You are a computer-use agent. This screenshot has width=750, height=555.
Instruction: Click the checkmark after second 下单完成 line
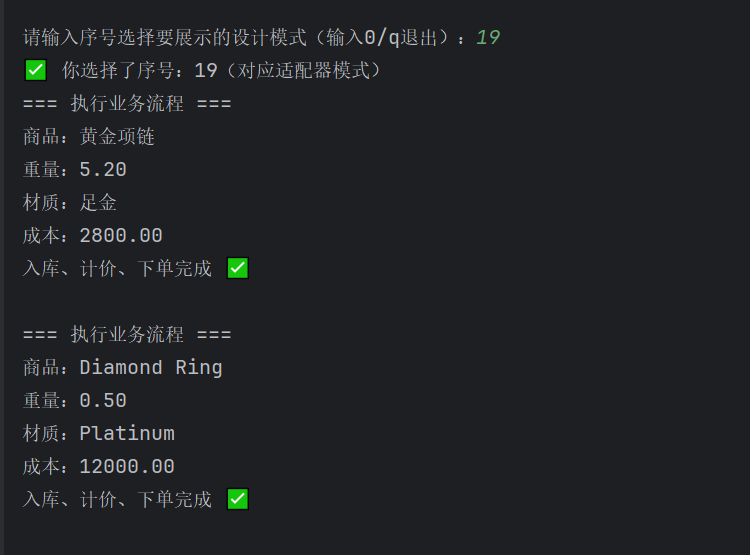coord(238,499)
